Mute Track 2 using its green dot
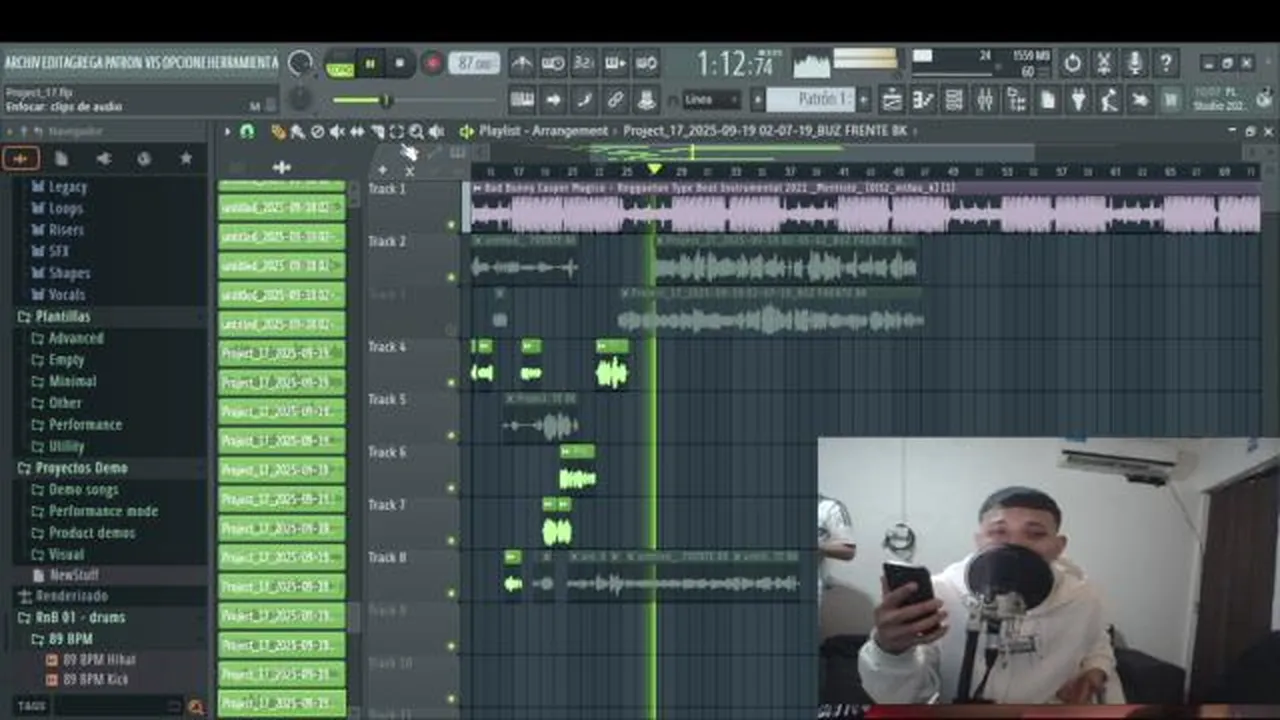 (452, 278)
